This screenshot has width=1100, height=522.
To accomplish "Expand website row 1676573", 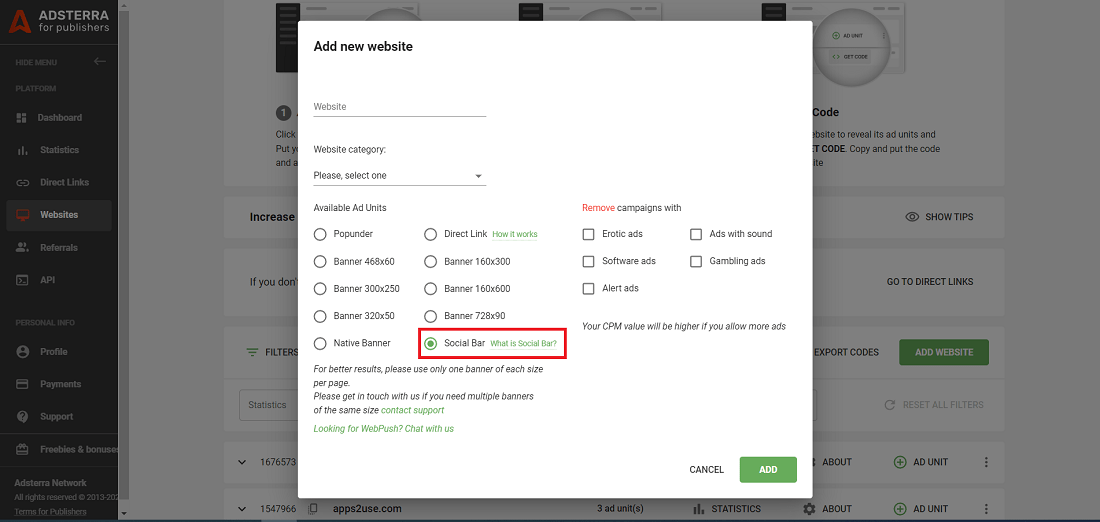I will point(242,462).
